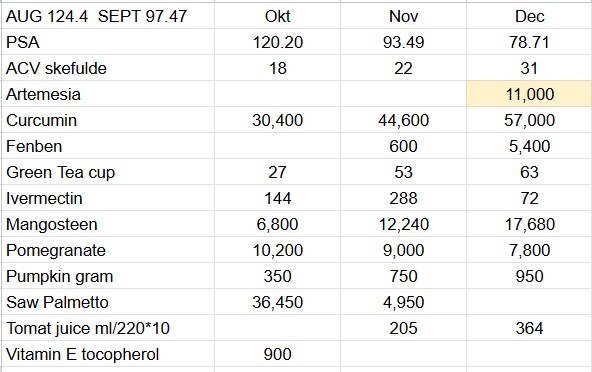Screen dimensions: 592x372
Task: Click the Pumpkin gram Dec value 950
Action: tap(529, 276)
